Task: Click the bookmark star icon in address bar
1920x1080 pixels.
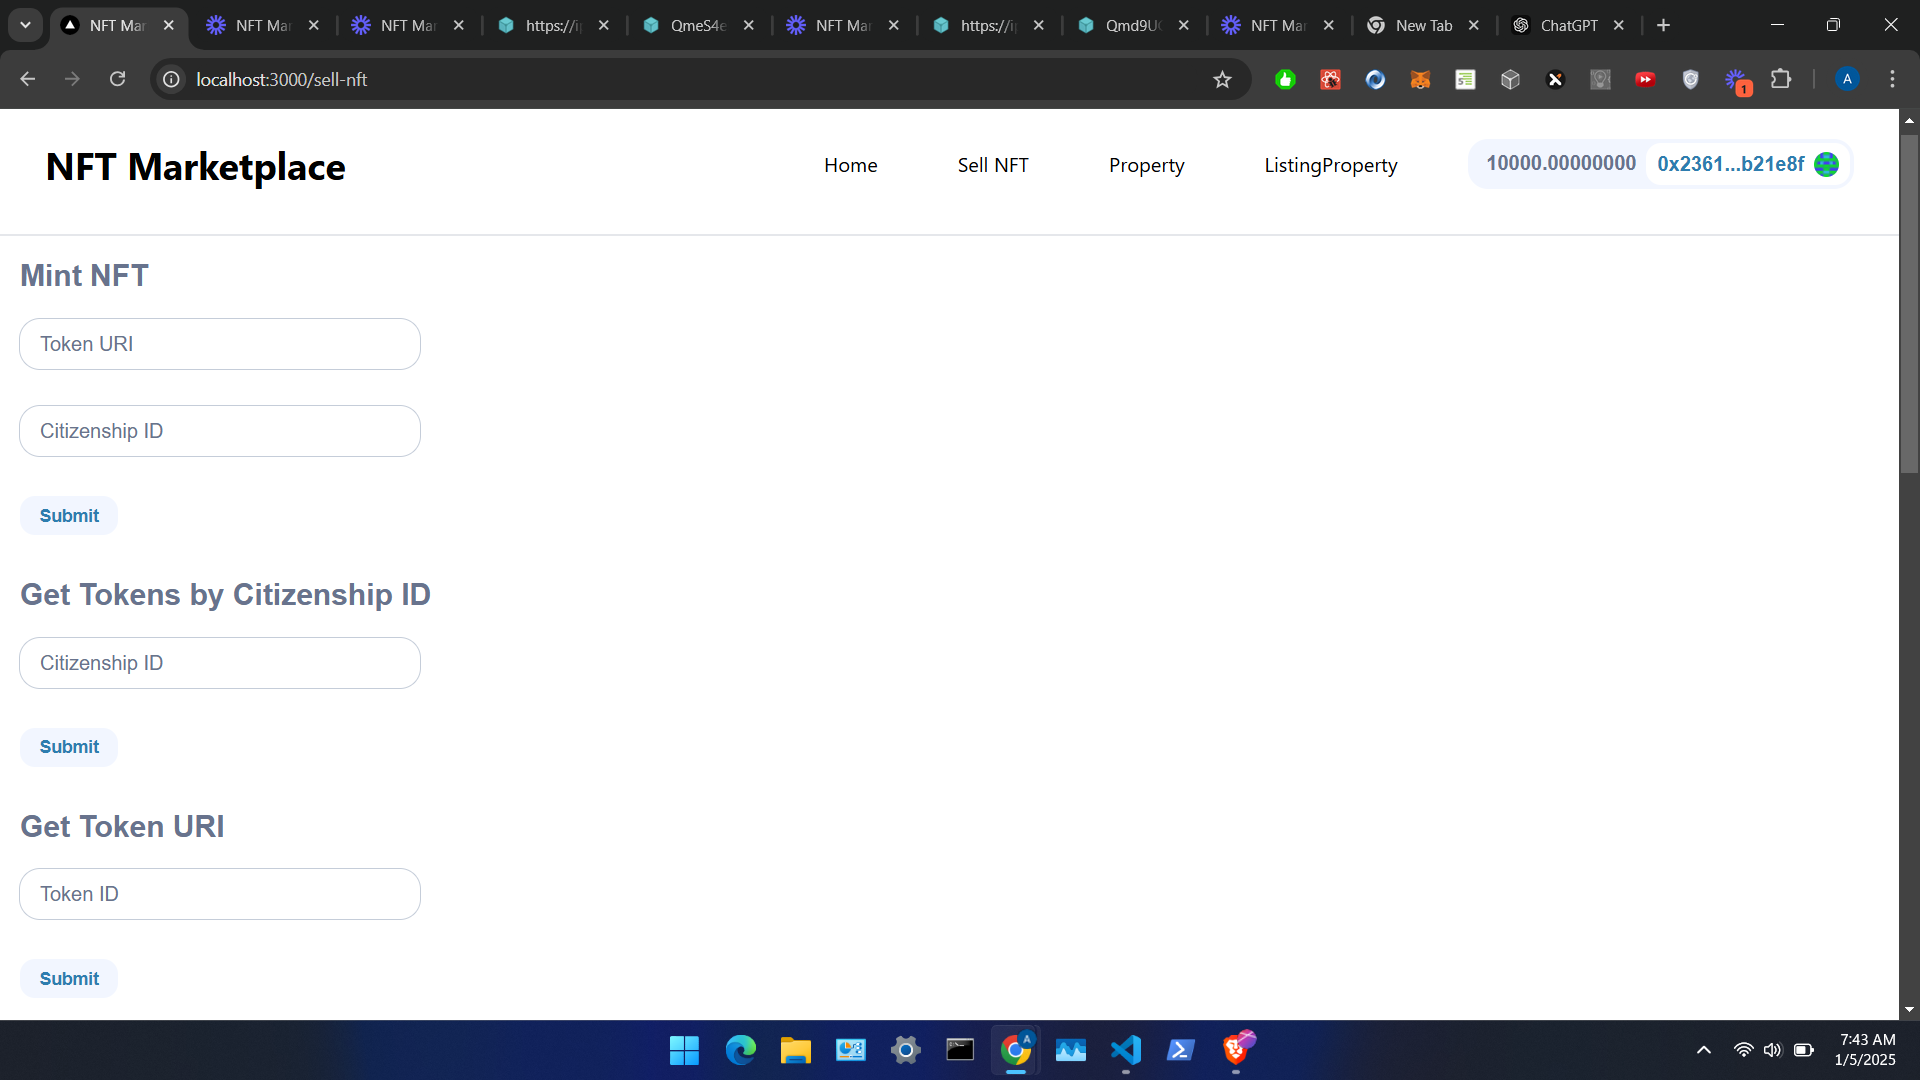Action: pos(1222,80)
